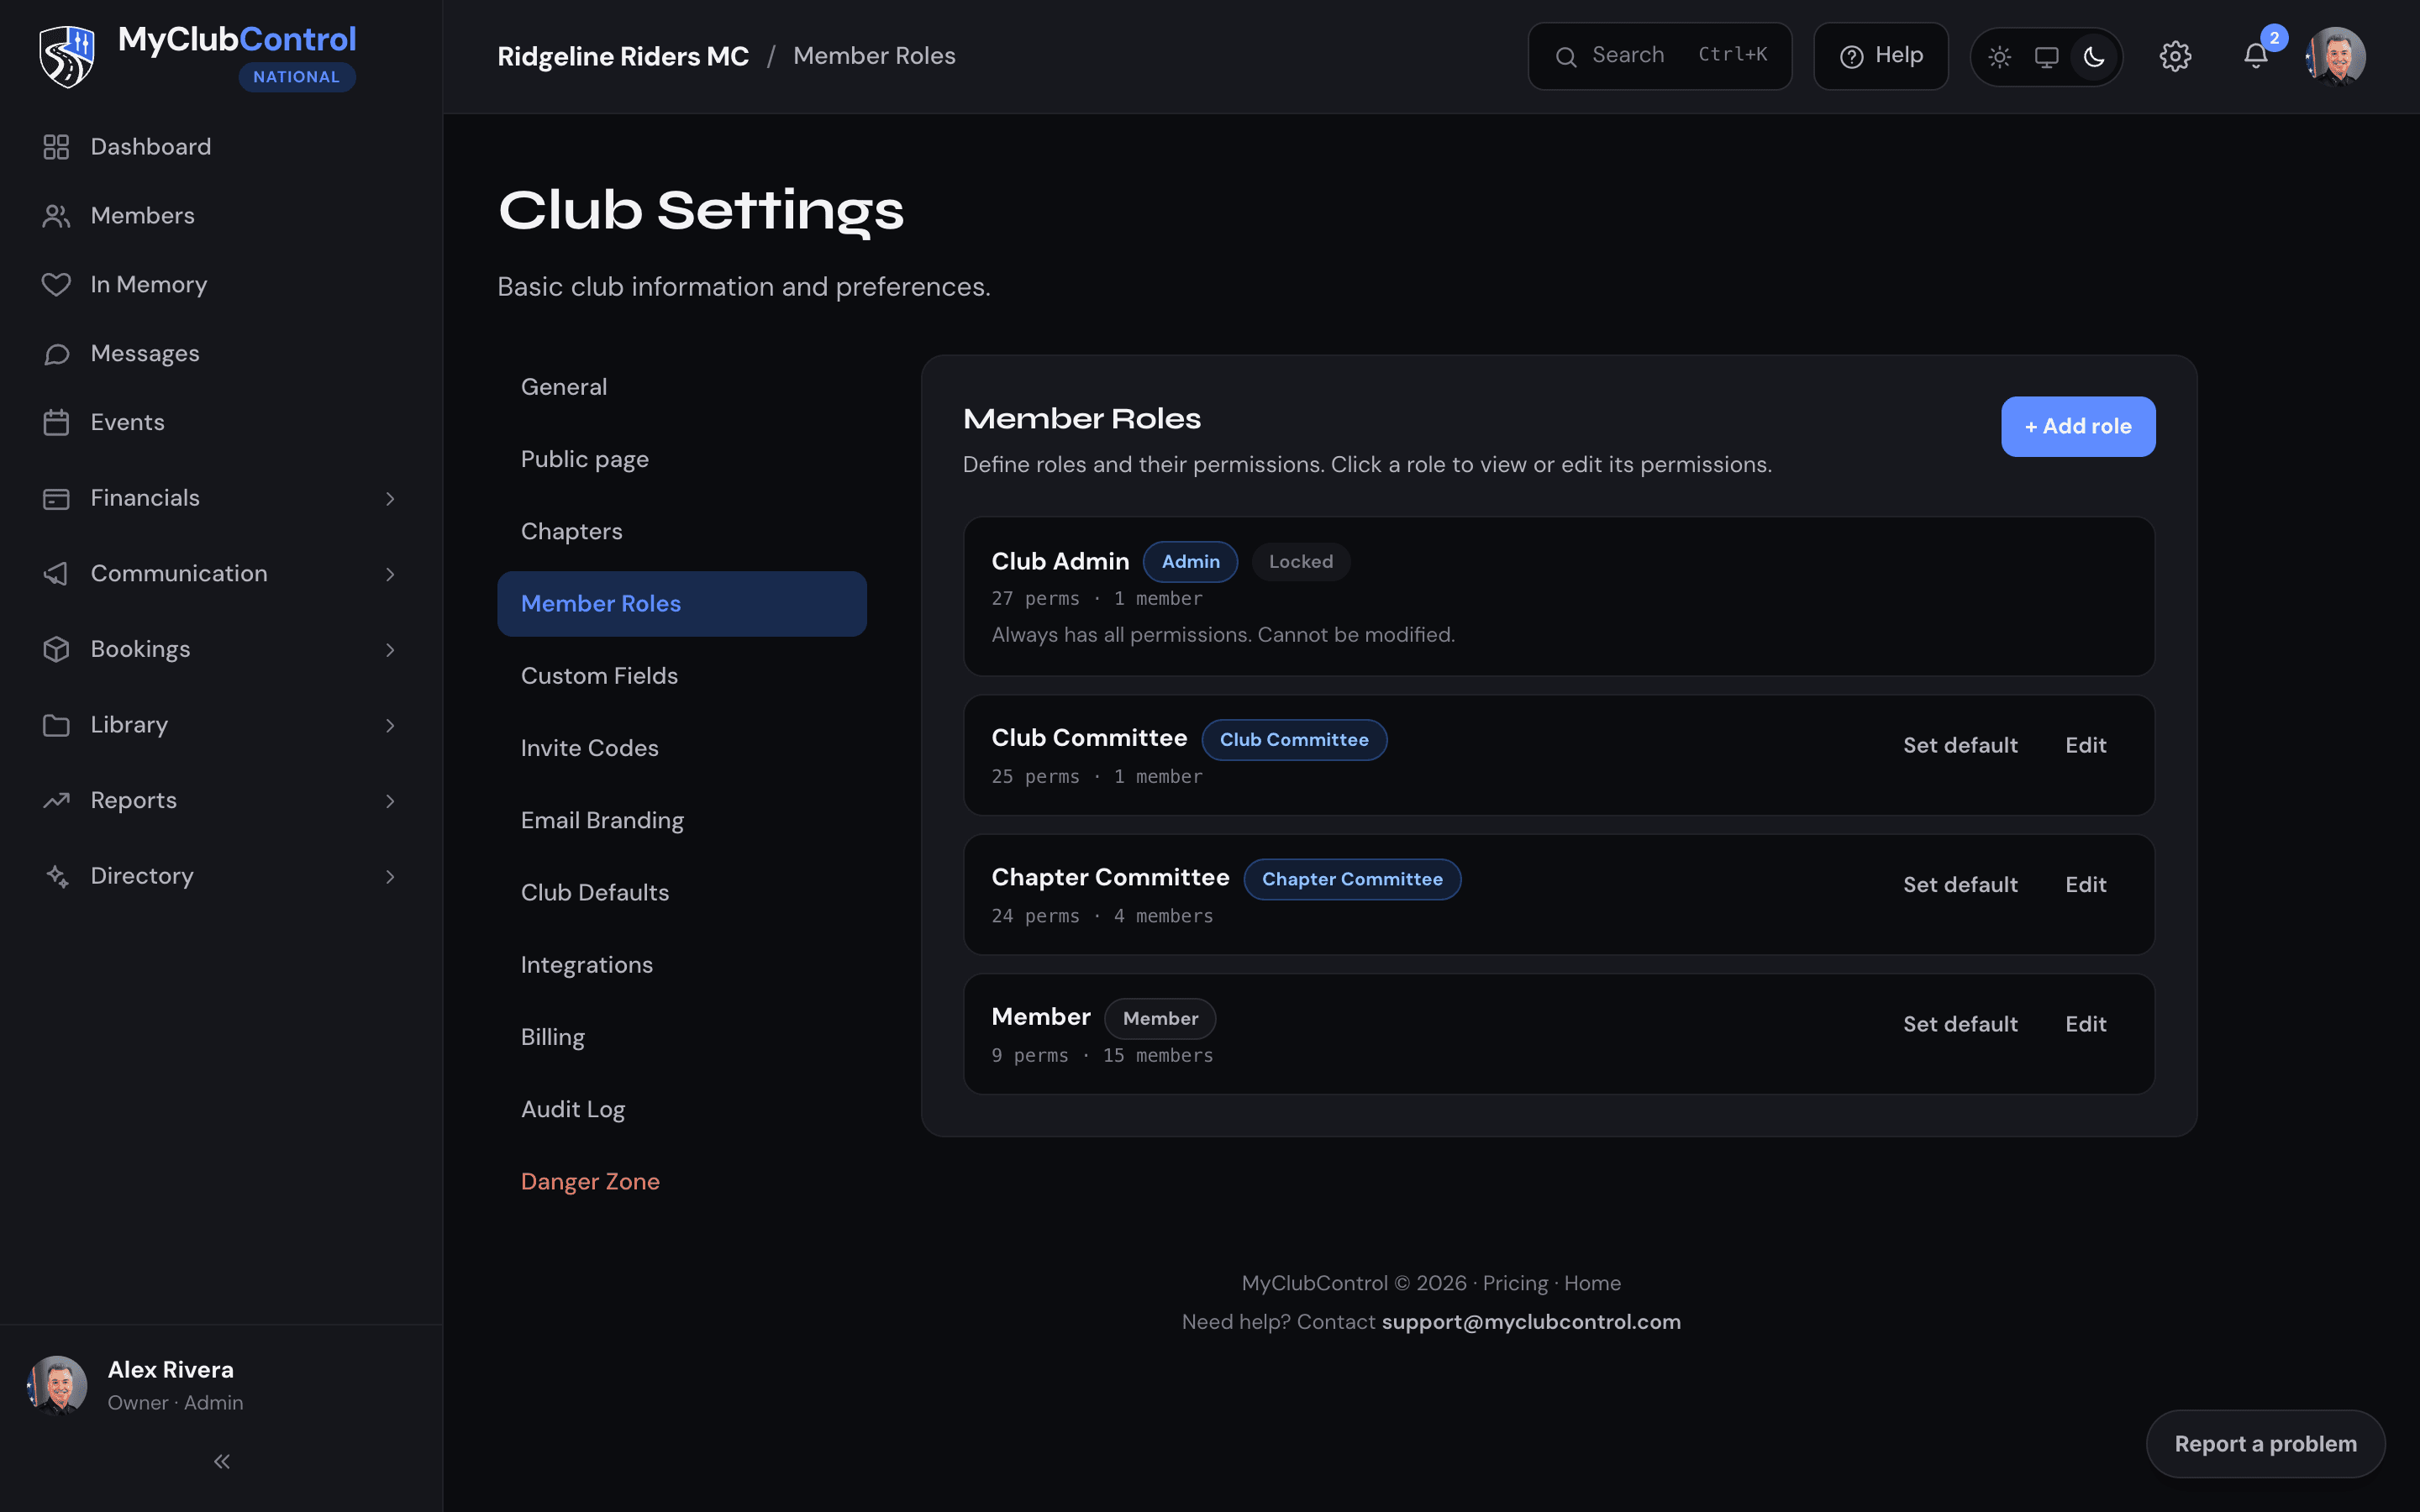Expand the Bookings submenu chevron
Image resolution: width=2420 pixels, height=1512 pixels.
390,650
